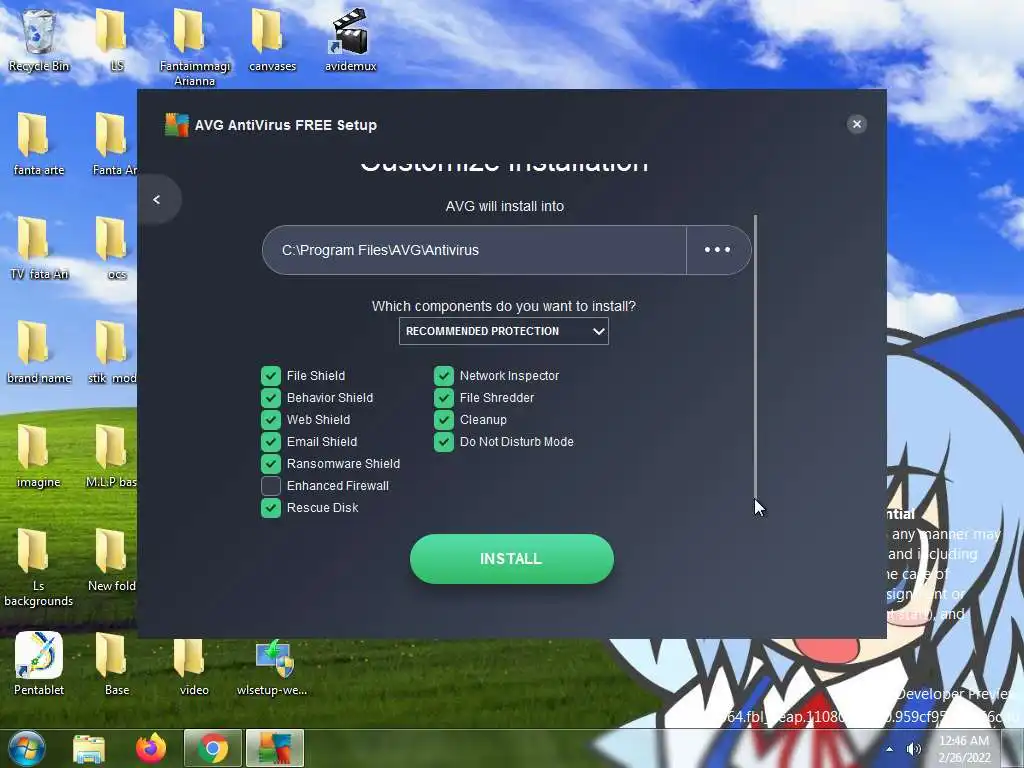Select the New fold folder icon
The height and width of the screenshot is (768, 1024).
[x=112, y=560]
